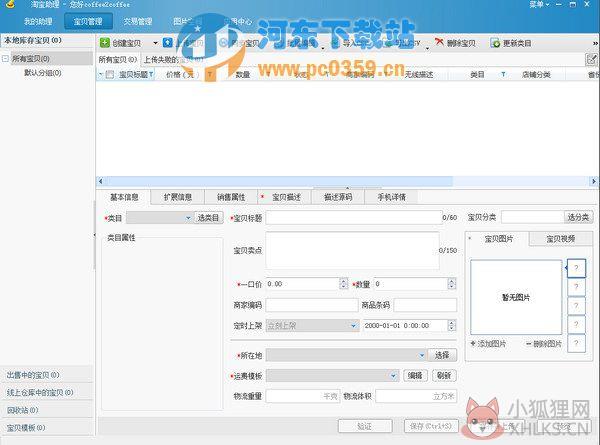Switch to 交易管理 tab
This screenshot has width=600, height=445.
pos(138,21)
